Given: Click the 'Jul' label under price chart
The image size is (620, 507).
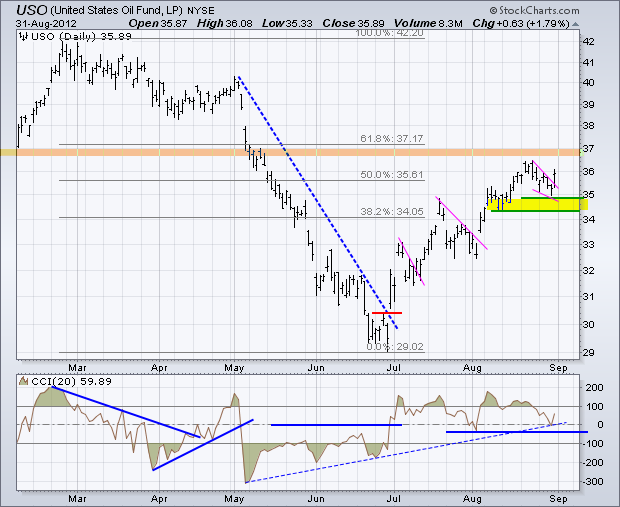Looking at the screenshot, I should 394,368.
